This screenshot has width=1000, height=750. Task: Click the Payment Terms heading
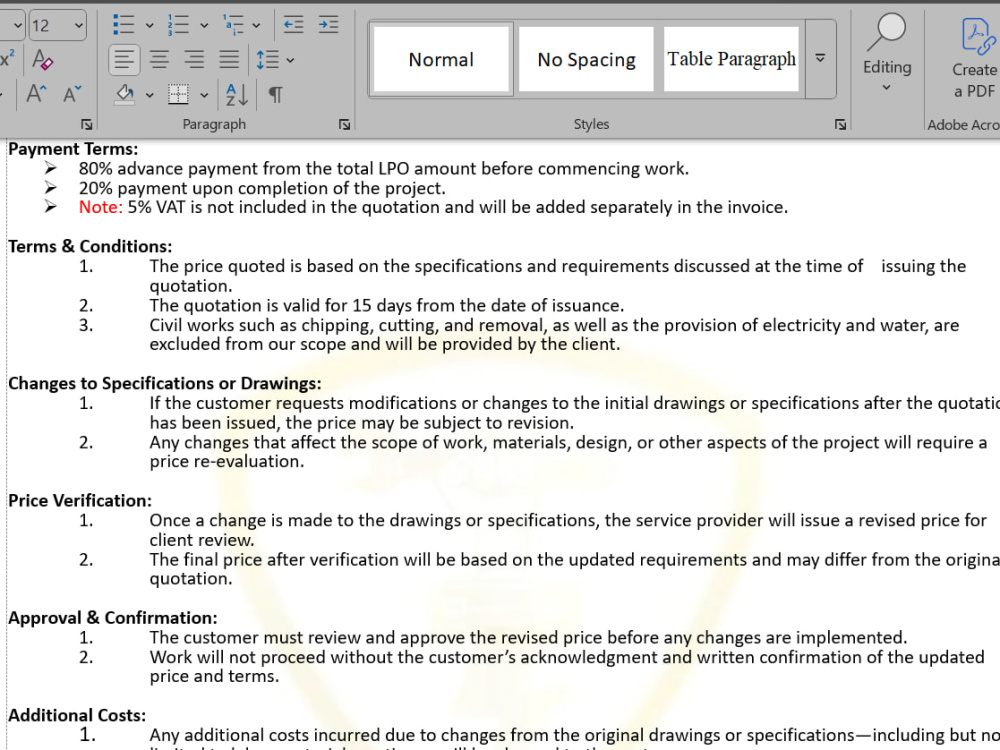tap(73, 149)
